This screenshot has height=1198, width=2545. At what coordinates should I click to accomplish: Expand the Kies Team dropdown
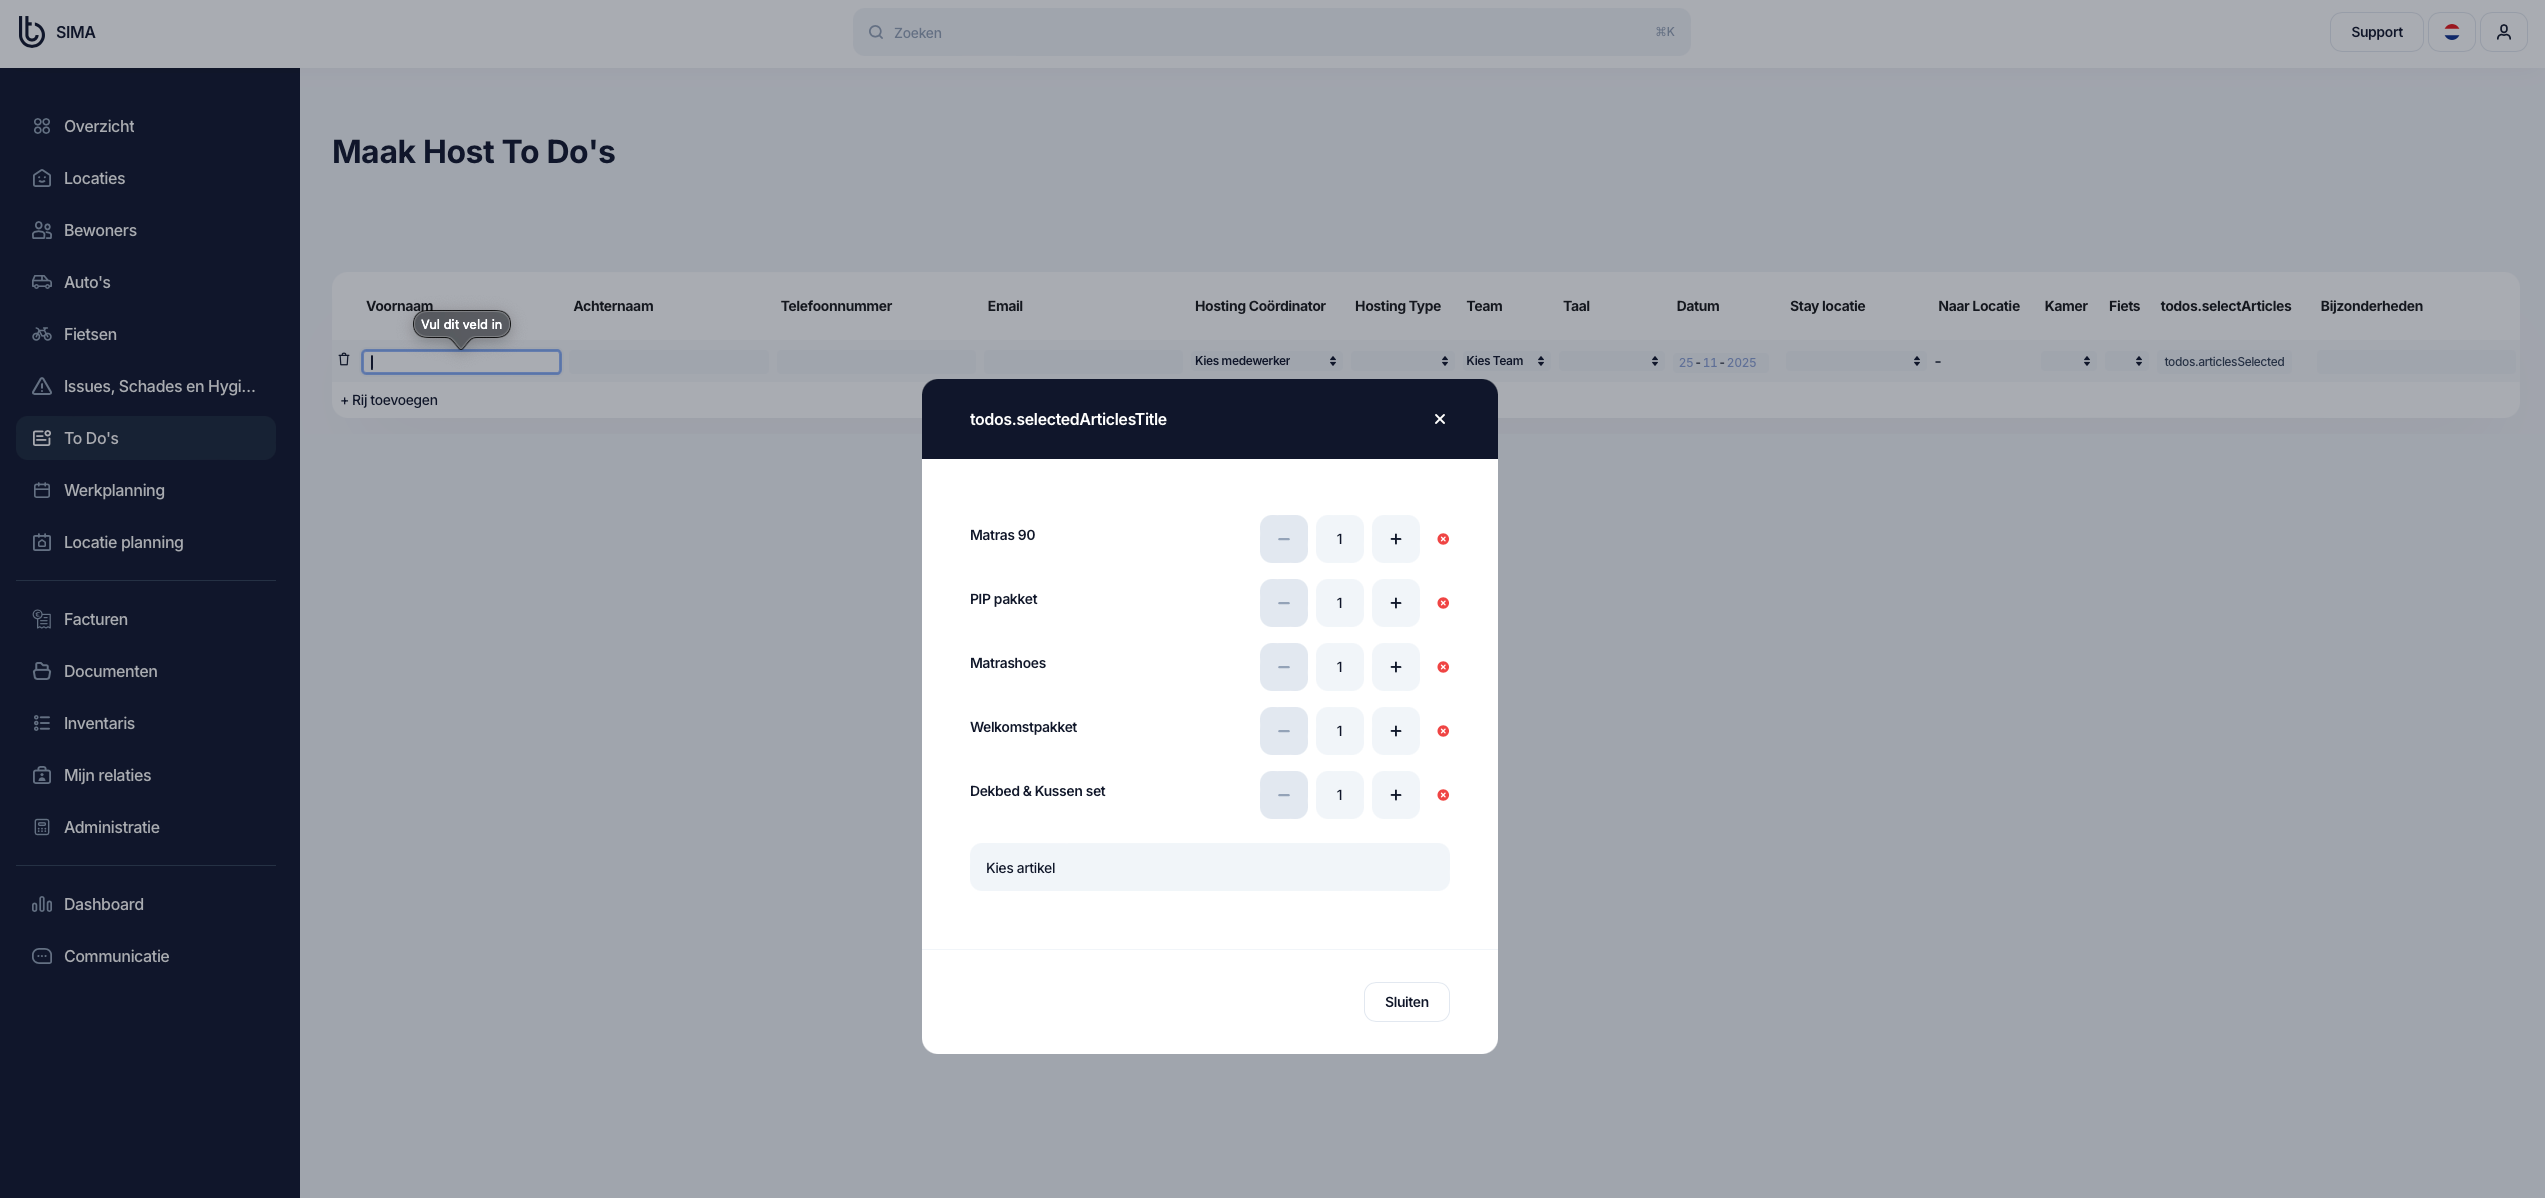click(1504, 361)
